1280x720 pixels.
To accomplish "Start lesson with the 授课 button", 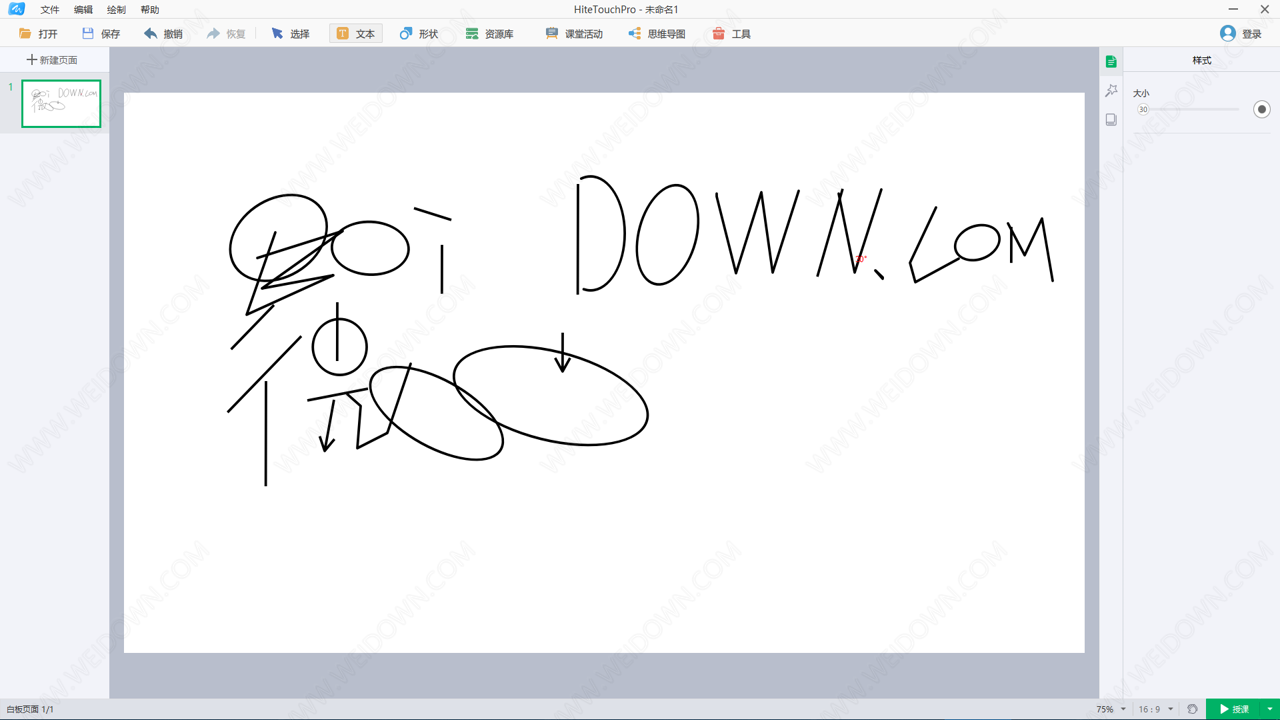I will [1235, 709].
